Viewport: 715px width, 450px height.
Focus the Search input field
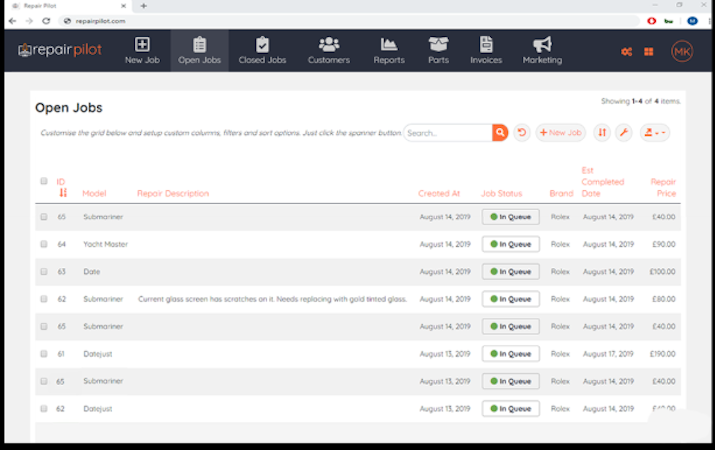click(x=448, y=133)
